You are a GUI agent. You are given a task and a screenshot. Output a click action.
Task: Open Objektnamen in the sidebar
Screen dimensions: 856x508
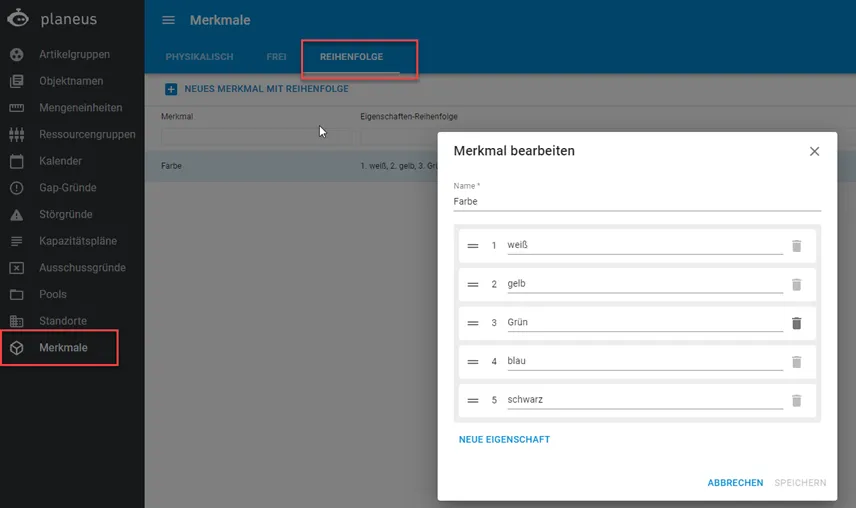[72, 81]
